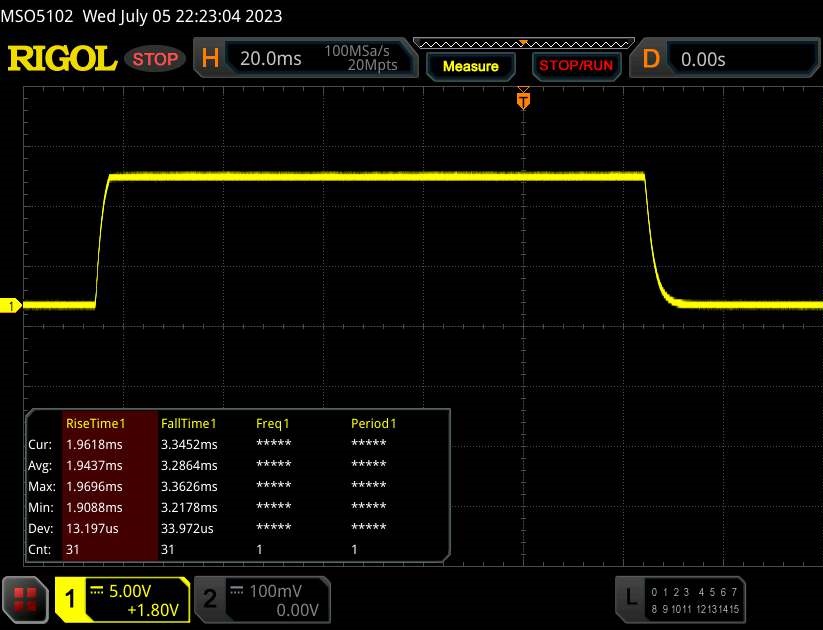The height and width of the screenshot is (630, 823).
Task: Click the Cur: row label
Action: [40, 445]
